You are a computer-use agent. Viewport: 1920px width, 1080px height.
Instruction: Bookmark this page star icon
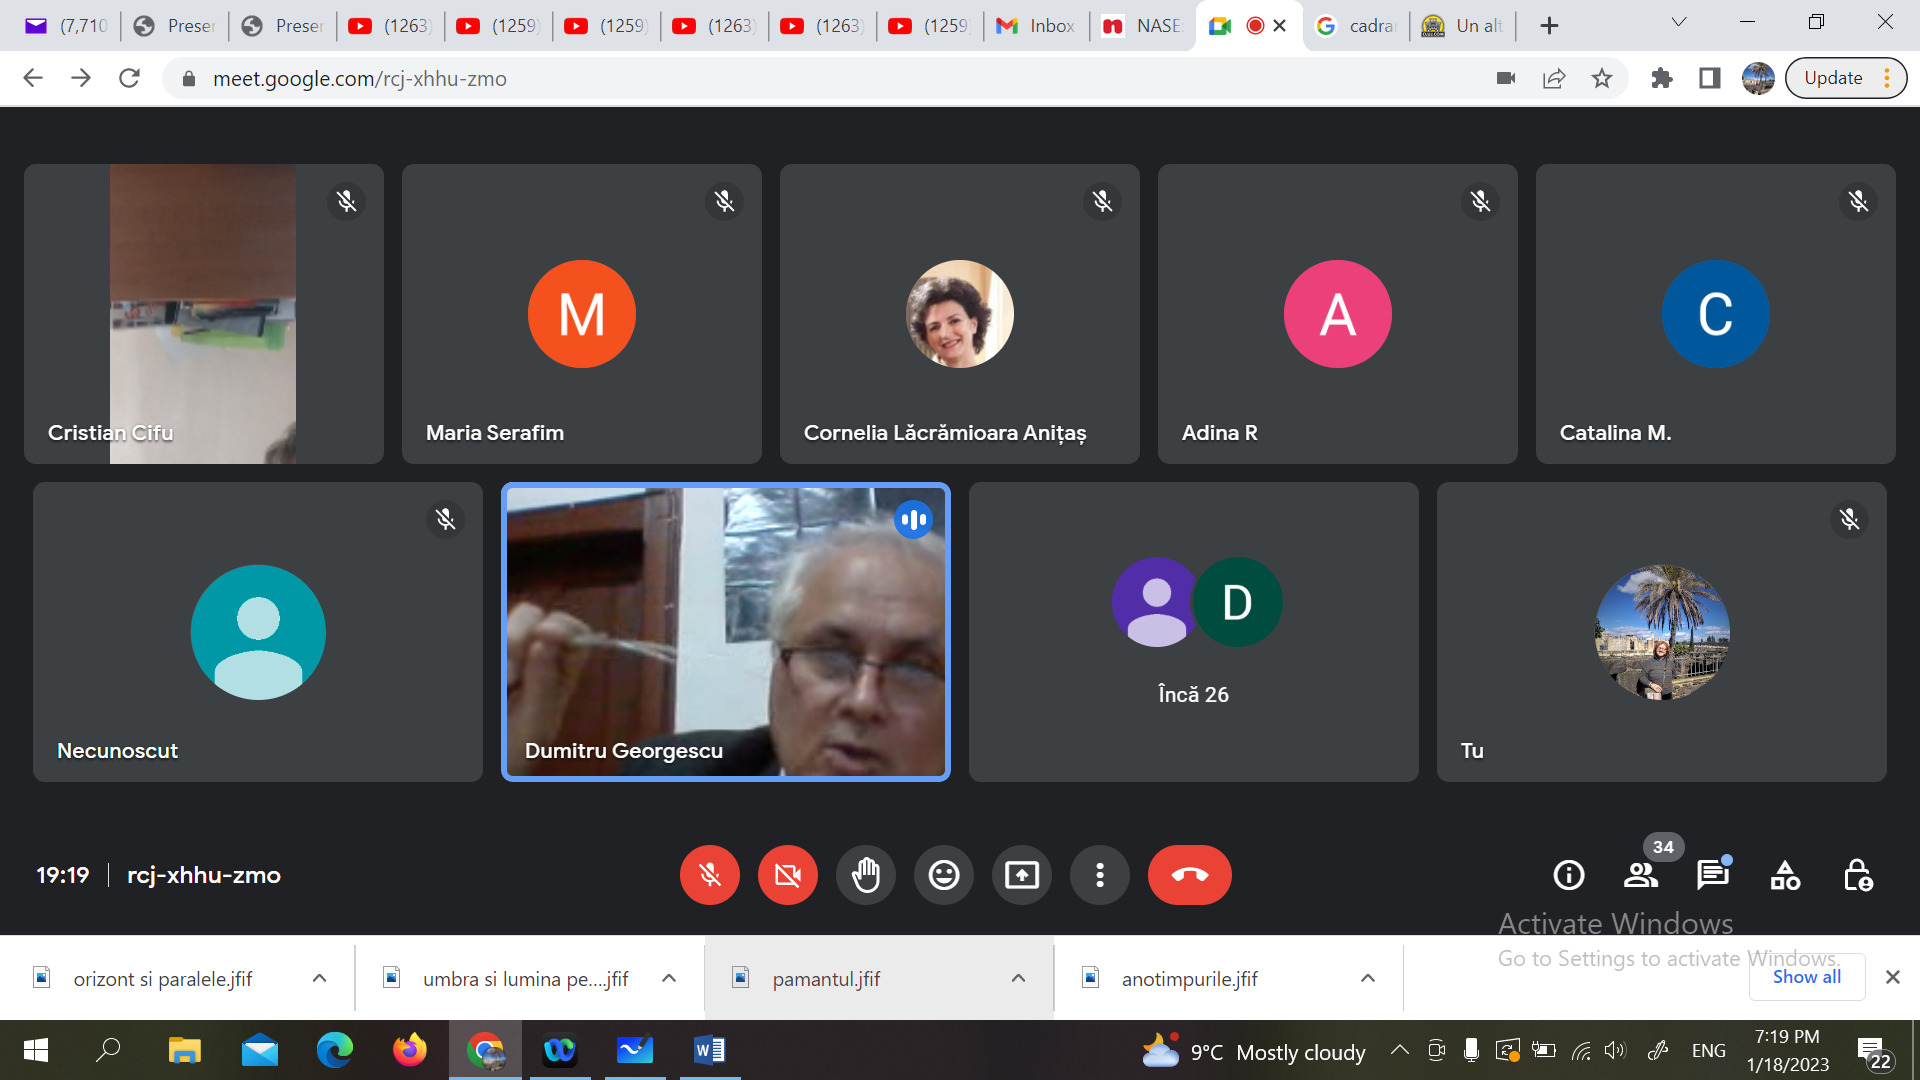click(1602, 78)
